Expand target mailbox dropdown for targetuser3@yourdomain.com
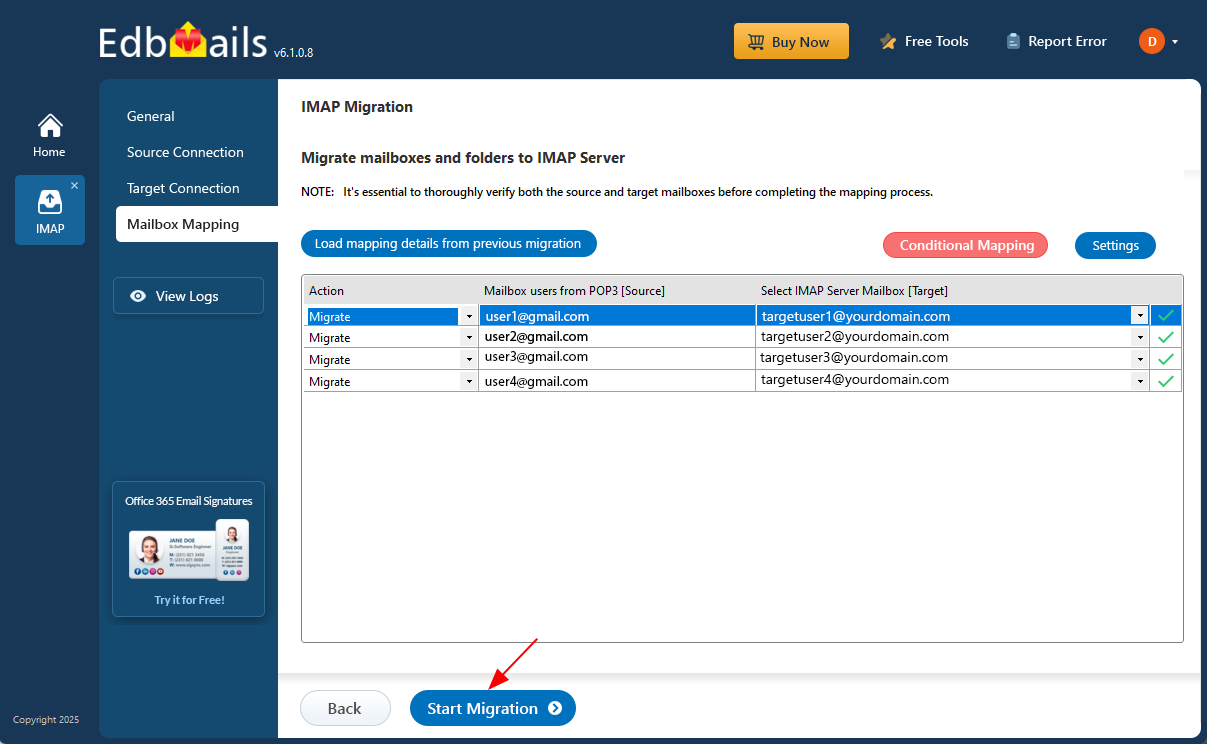Image resolution: width=1207 pixels, height=744 pixels. (1139, 359)
